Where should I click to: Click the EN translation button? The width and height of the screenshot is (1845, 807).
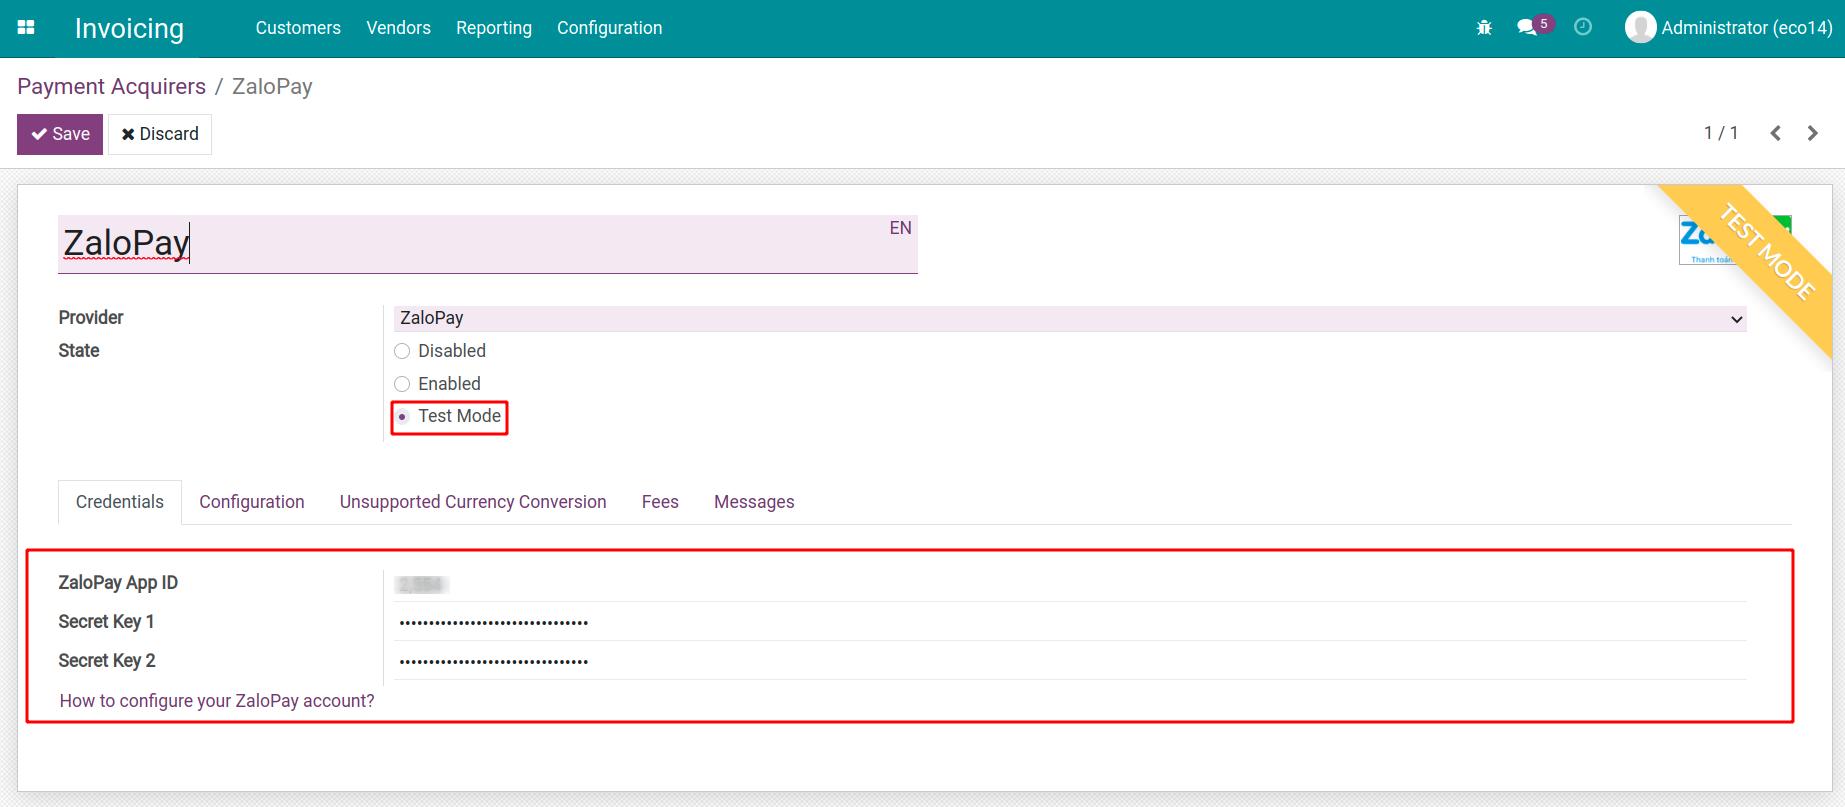pyautogui.click(x=900, y=228)
